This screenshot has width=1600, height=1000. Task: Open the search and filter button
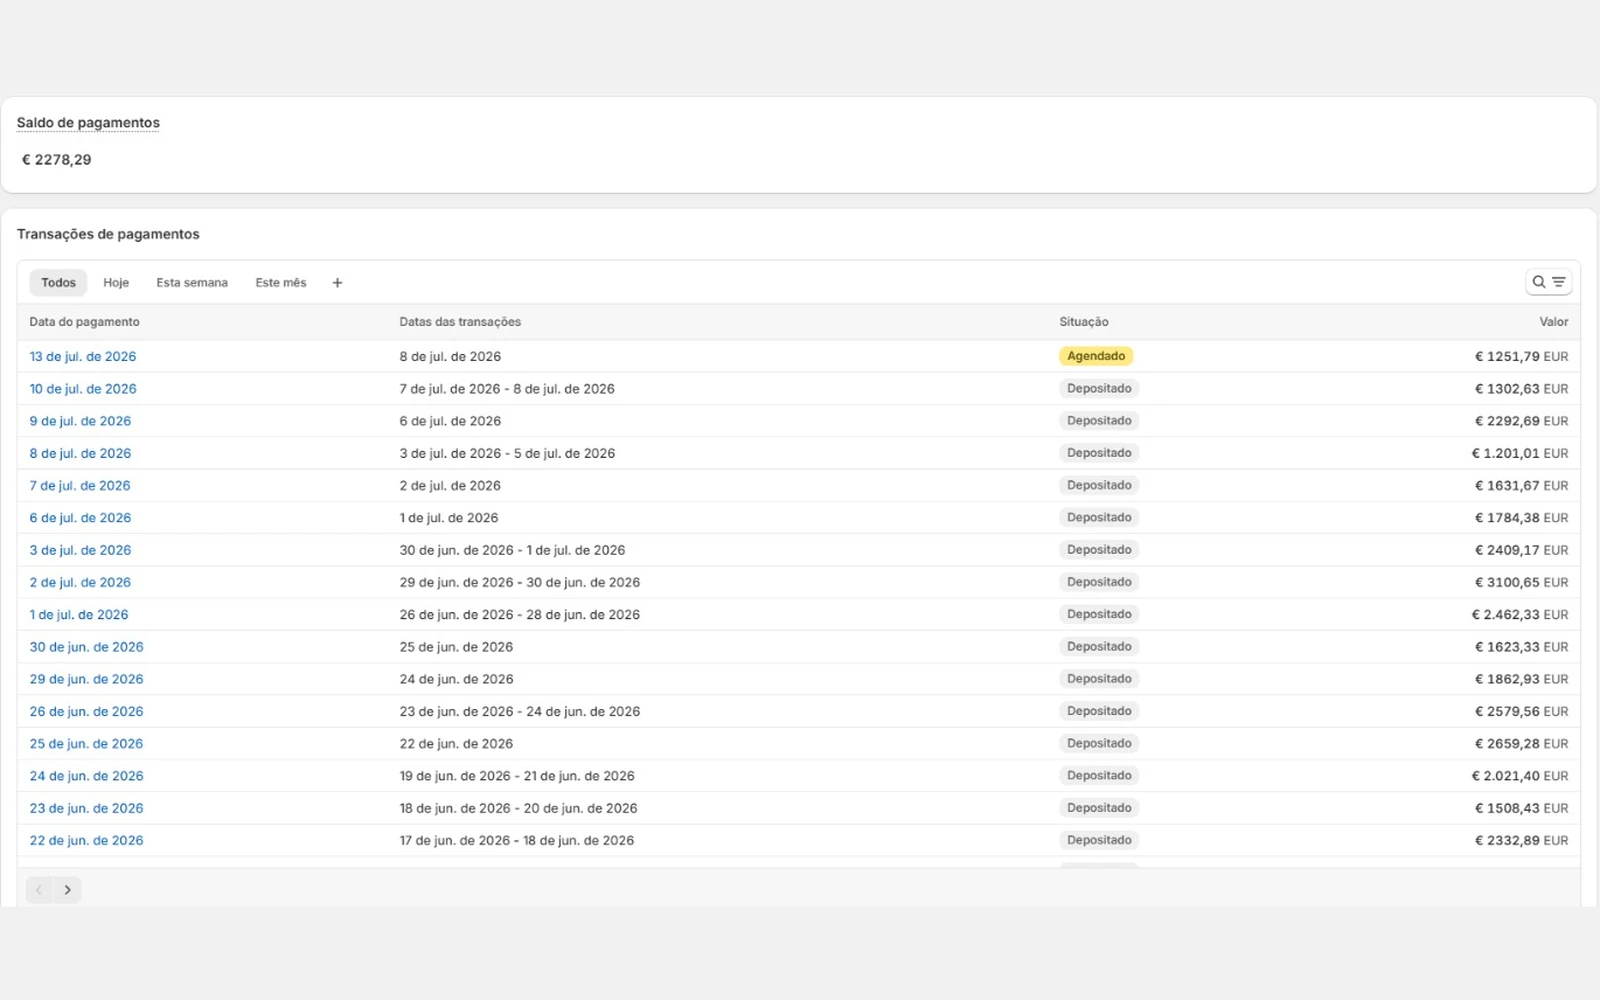click(1548, 282)
